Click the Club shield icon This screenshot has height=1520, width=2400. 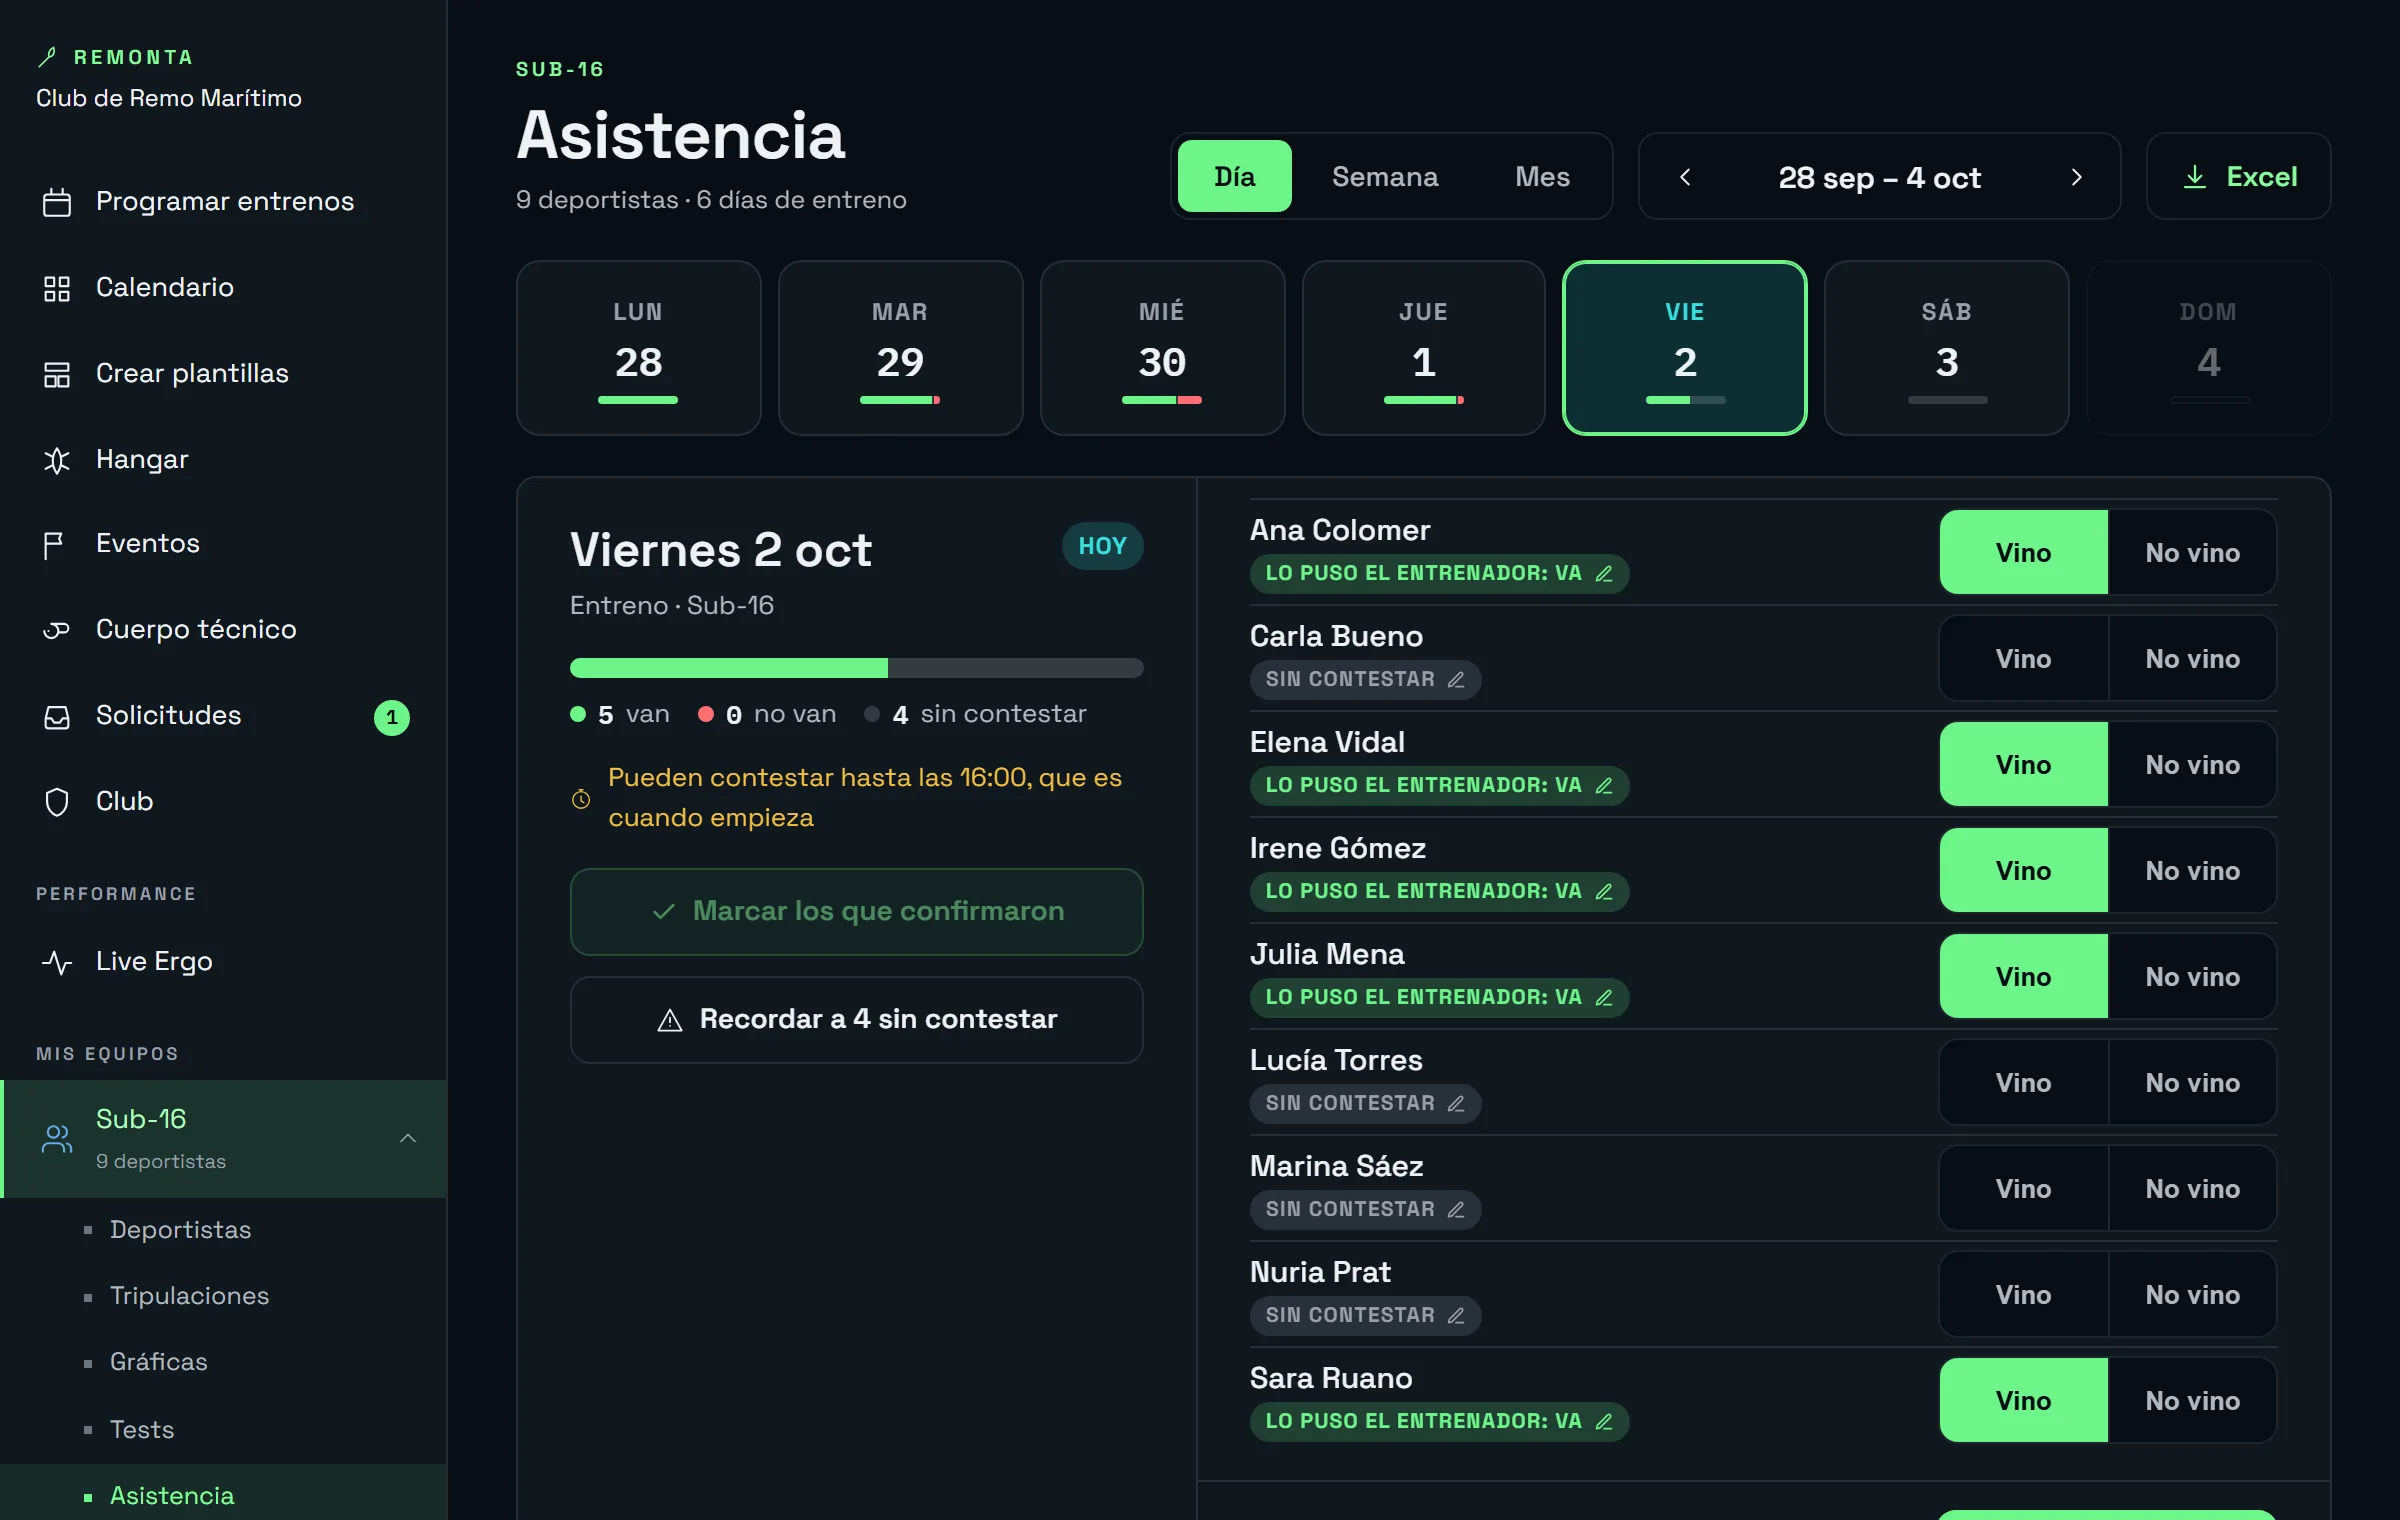(57, 802)
